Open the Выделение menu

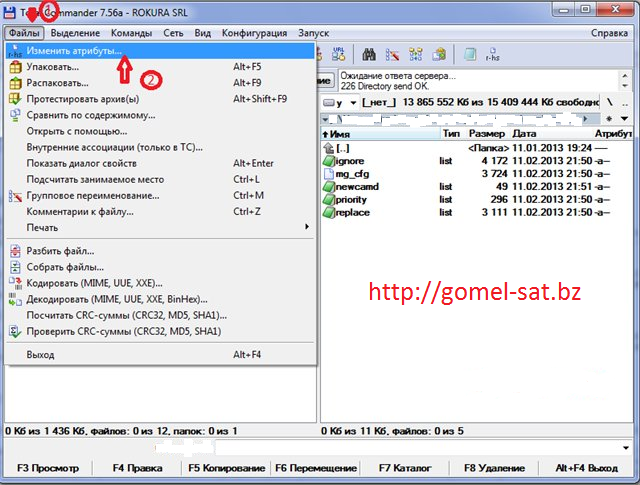(x=75, y=33)
